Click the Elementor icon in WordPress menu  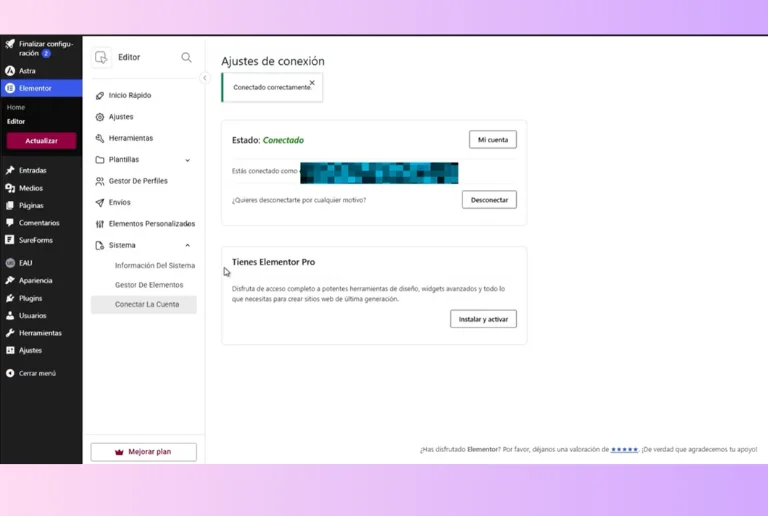coord(10,89)
